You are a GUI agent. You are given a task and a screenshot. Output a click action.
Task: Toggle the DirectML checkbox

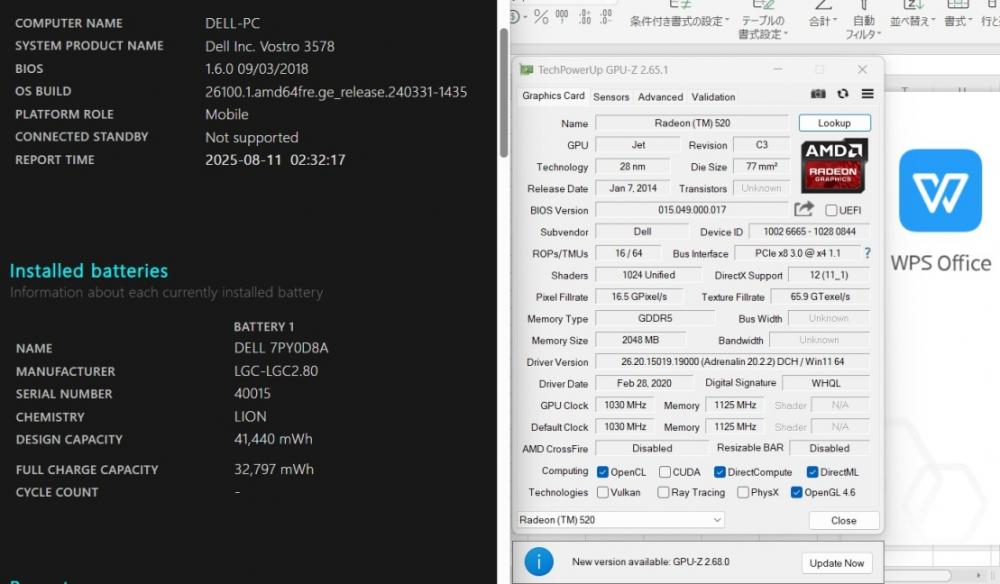pos(812,472)
